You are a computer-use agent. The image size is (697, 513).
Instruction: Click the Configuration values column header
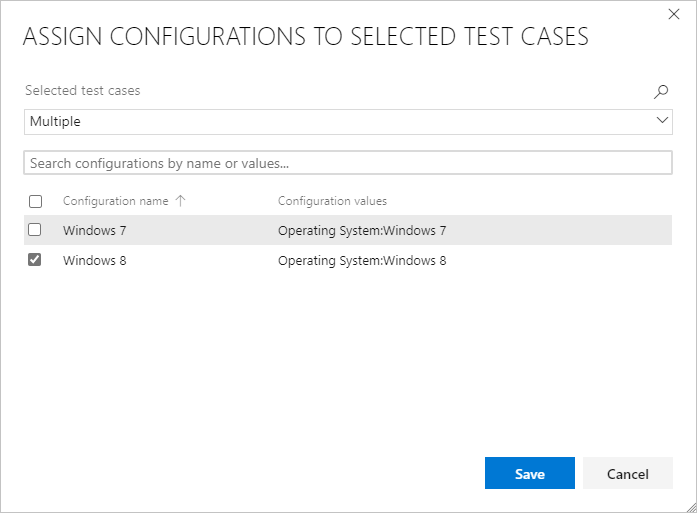point(332,201)
